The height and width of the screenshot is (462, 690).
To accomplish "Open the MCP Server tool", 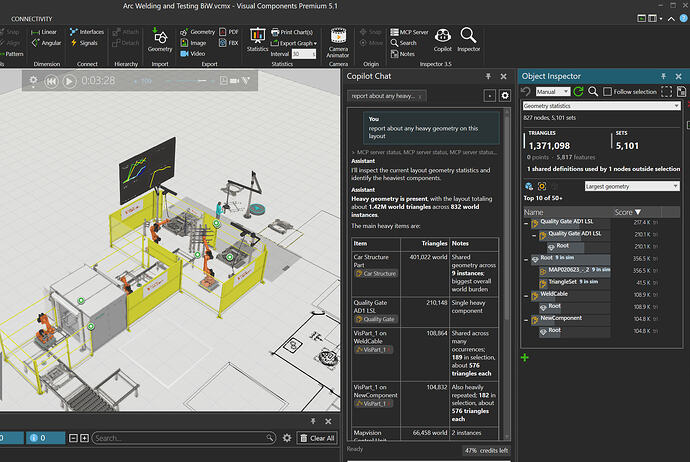I will point(409,32).
